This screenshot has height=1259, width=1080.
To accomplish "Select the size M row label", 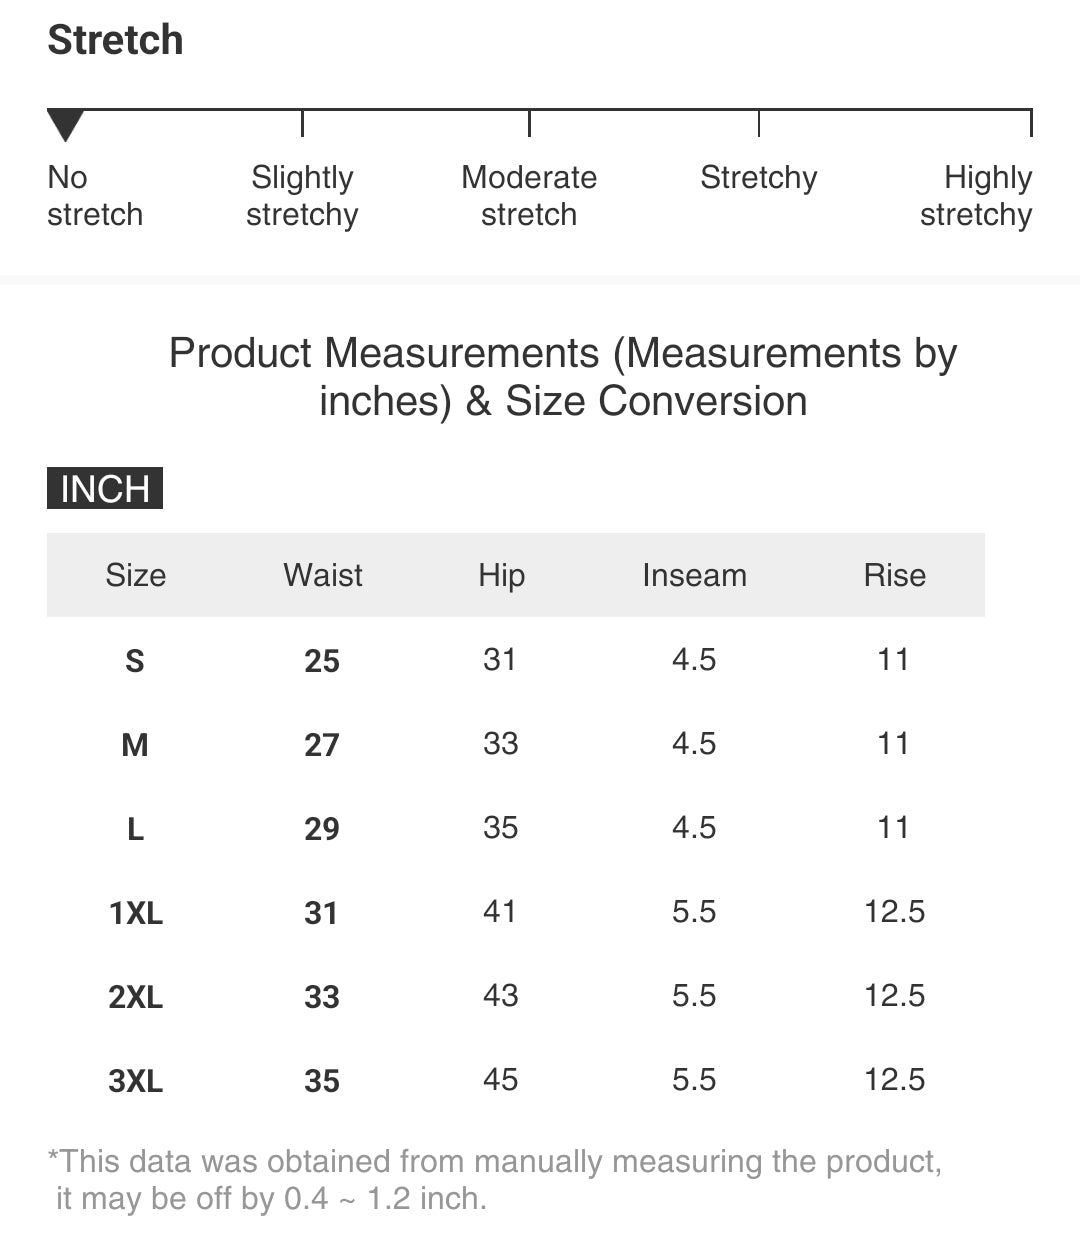I will click(135, 745).
